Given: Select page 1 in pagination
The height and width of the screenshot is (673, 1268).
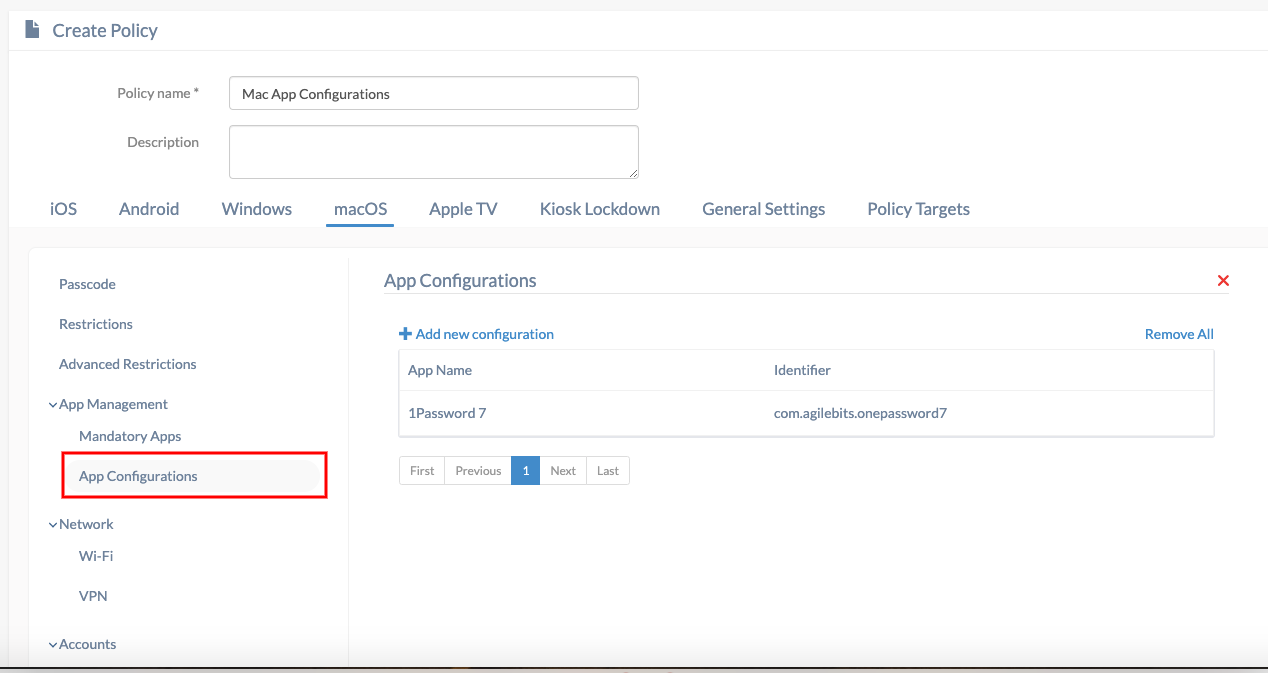Looking at the screenshot, I should tap(525, 471).
